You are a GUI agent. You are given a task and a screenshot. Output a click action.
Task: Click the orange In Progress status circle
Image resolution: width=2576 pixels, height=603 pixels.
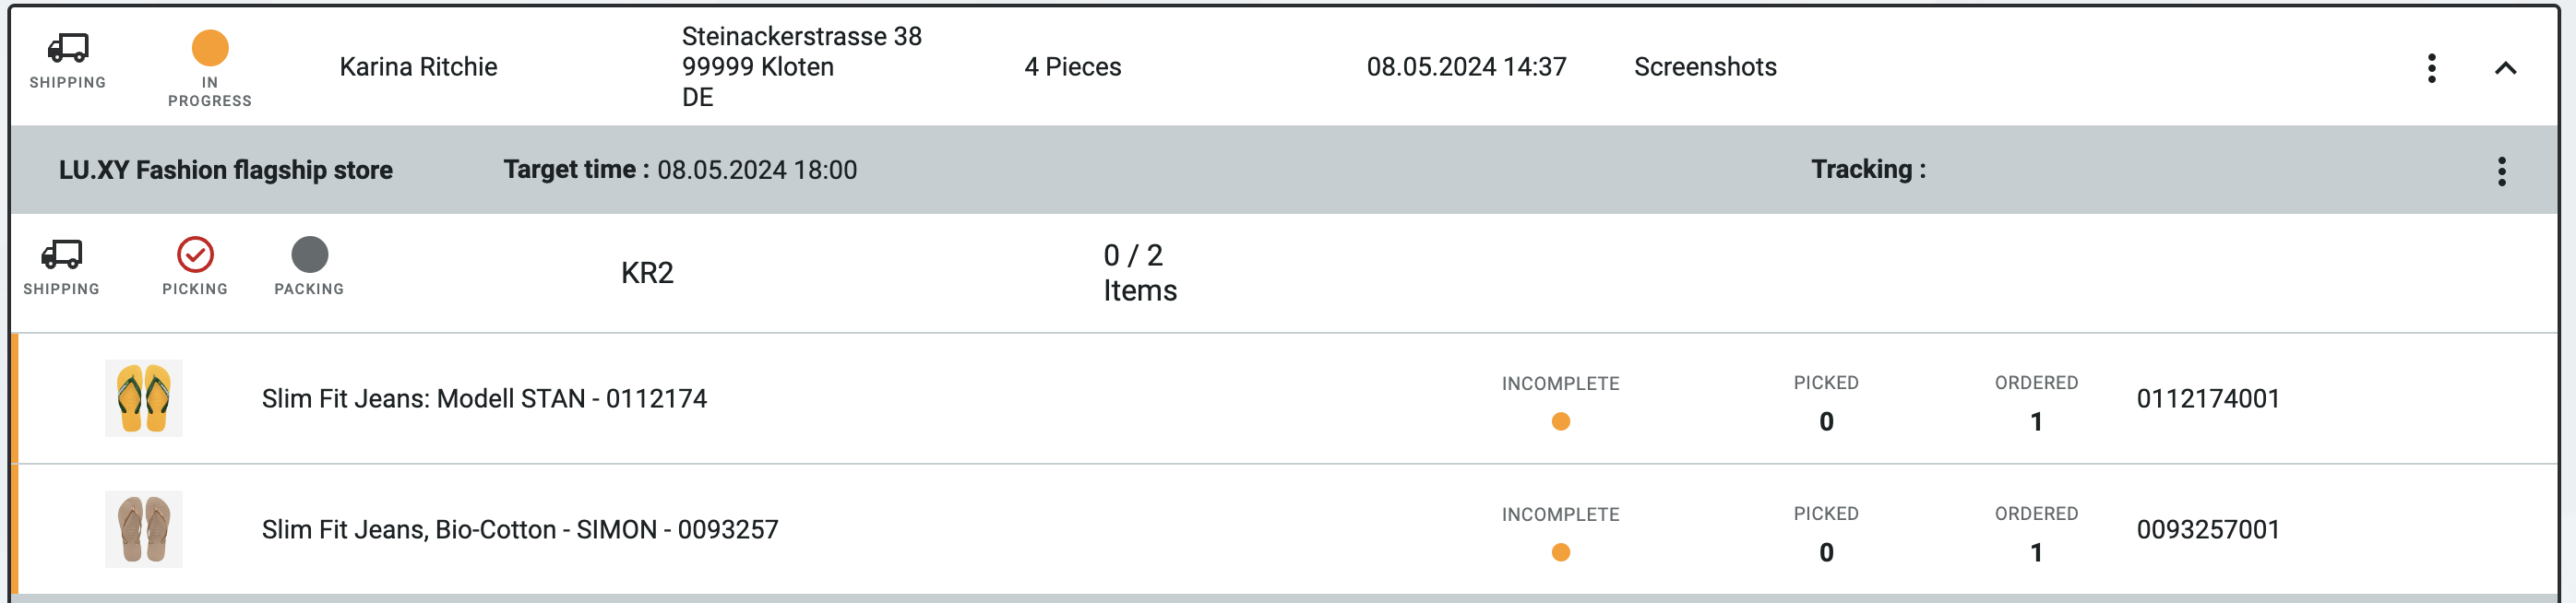pos(210,48)
